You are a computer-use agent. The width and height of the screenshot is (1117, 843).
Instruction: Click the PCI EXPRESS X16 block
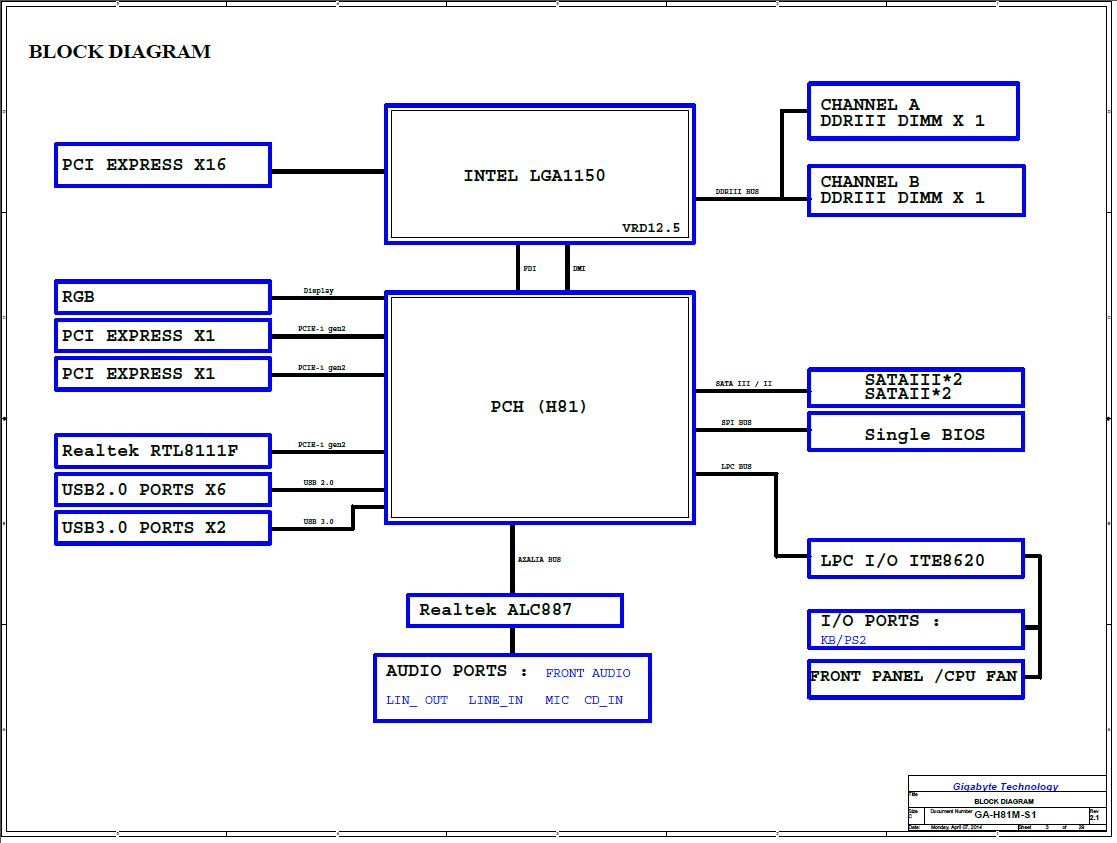162,165
